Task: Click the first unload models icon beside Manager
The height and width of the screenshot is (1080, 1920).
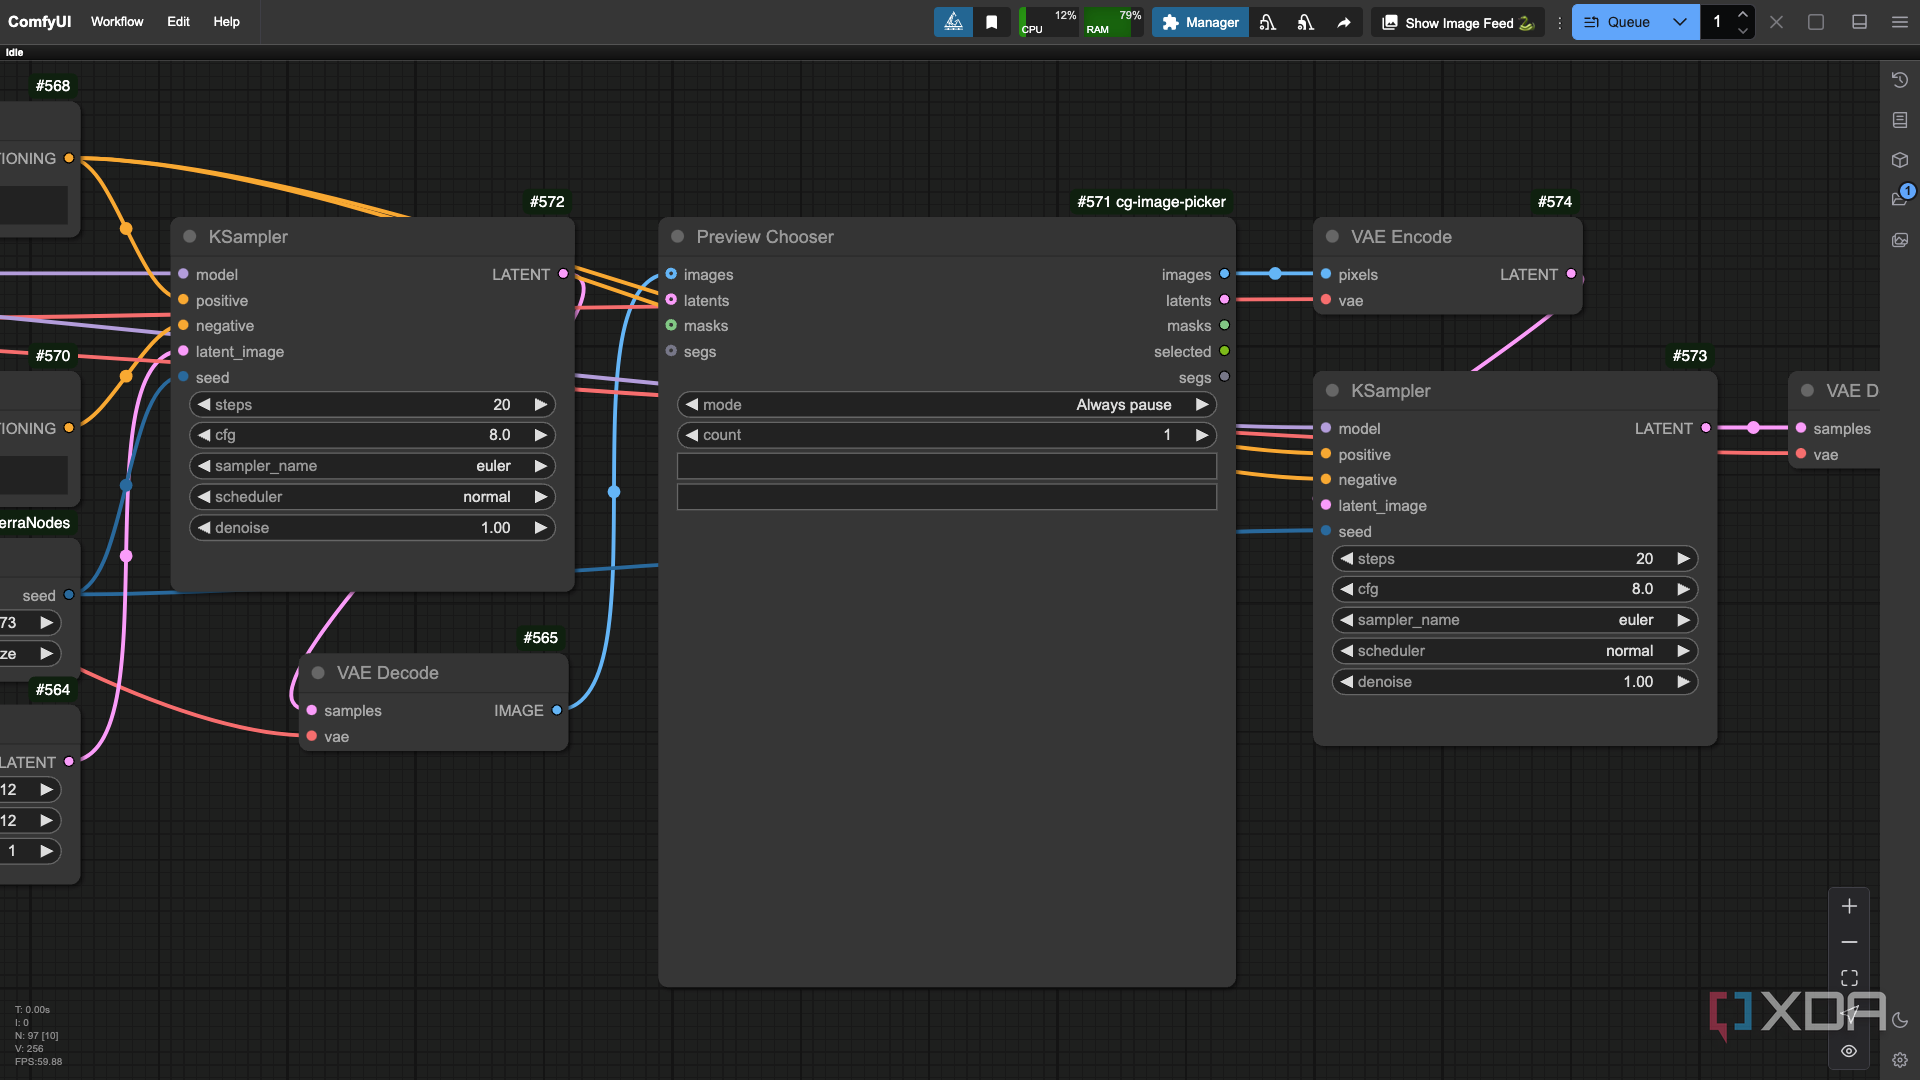Action: click(1268, 22)
